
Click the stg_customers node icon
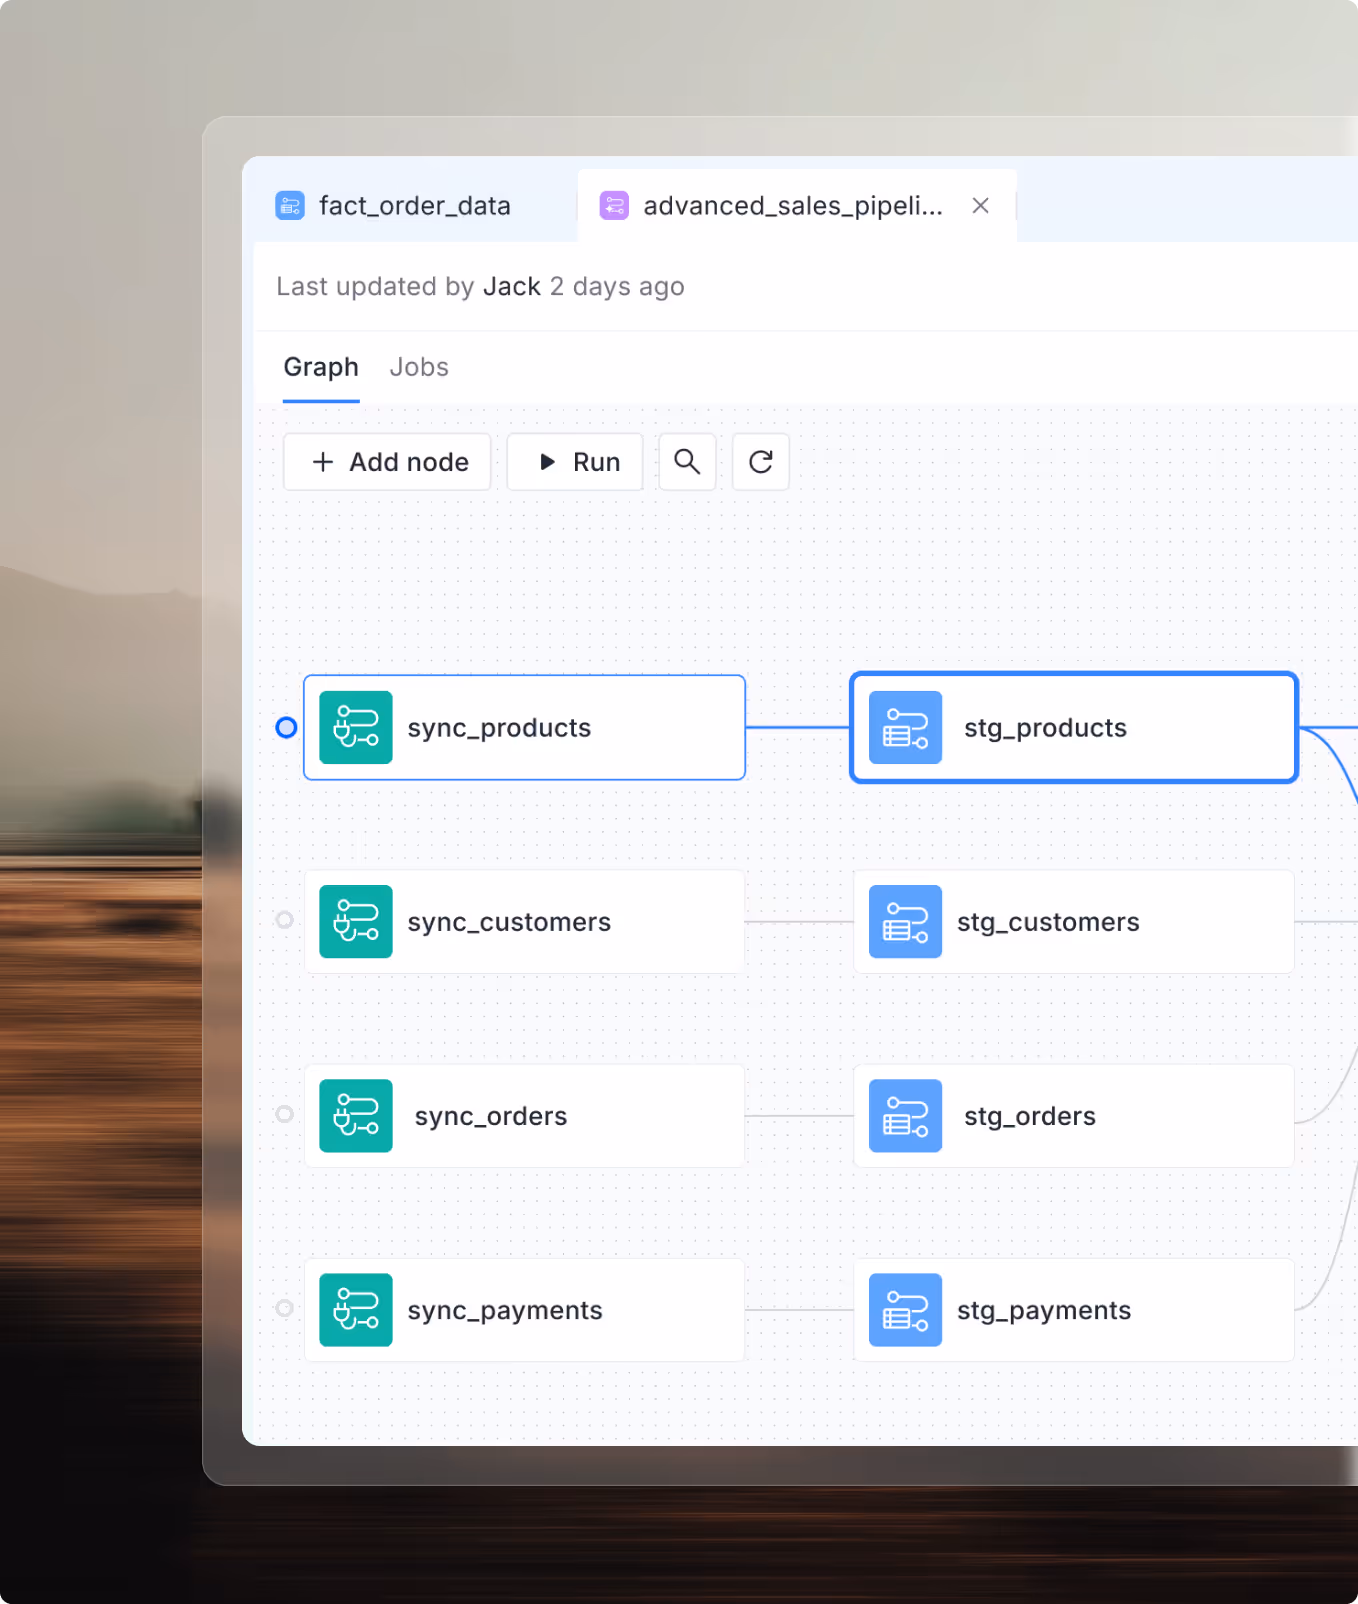pos(906,922)
